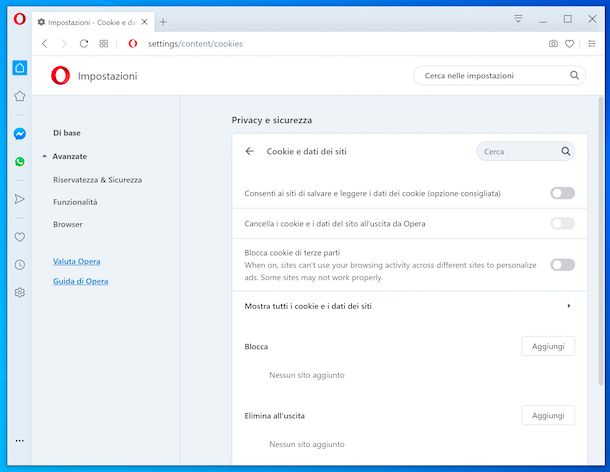Expand Mostra tutti i cookie e dati dei siti
The image size is (610, 472).
pyautogui.click(x=409, y=306)
